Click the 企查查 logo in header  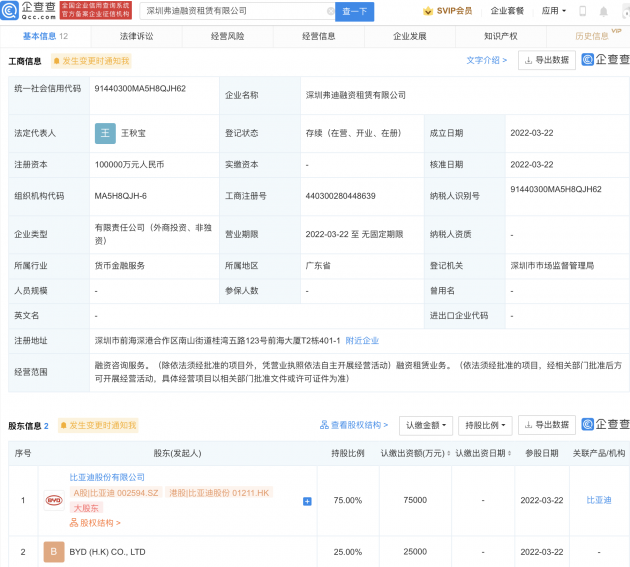point(28,10)
